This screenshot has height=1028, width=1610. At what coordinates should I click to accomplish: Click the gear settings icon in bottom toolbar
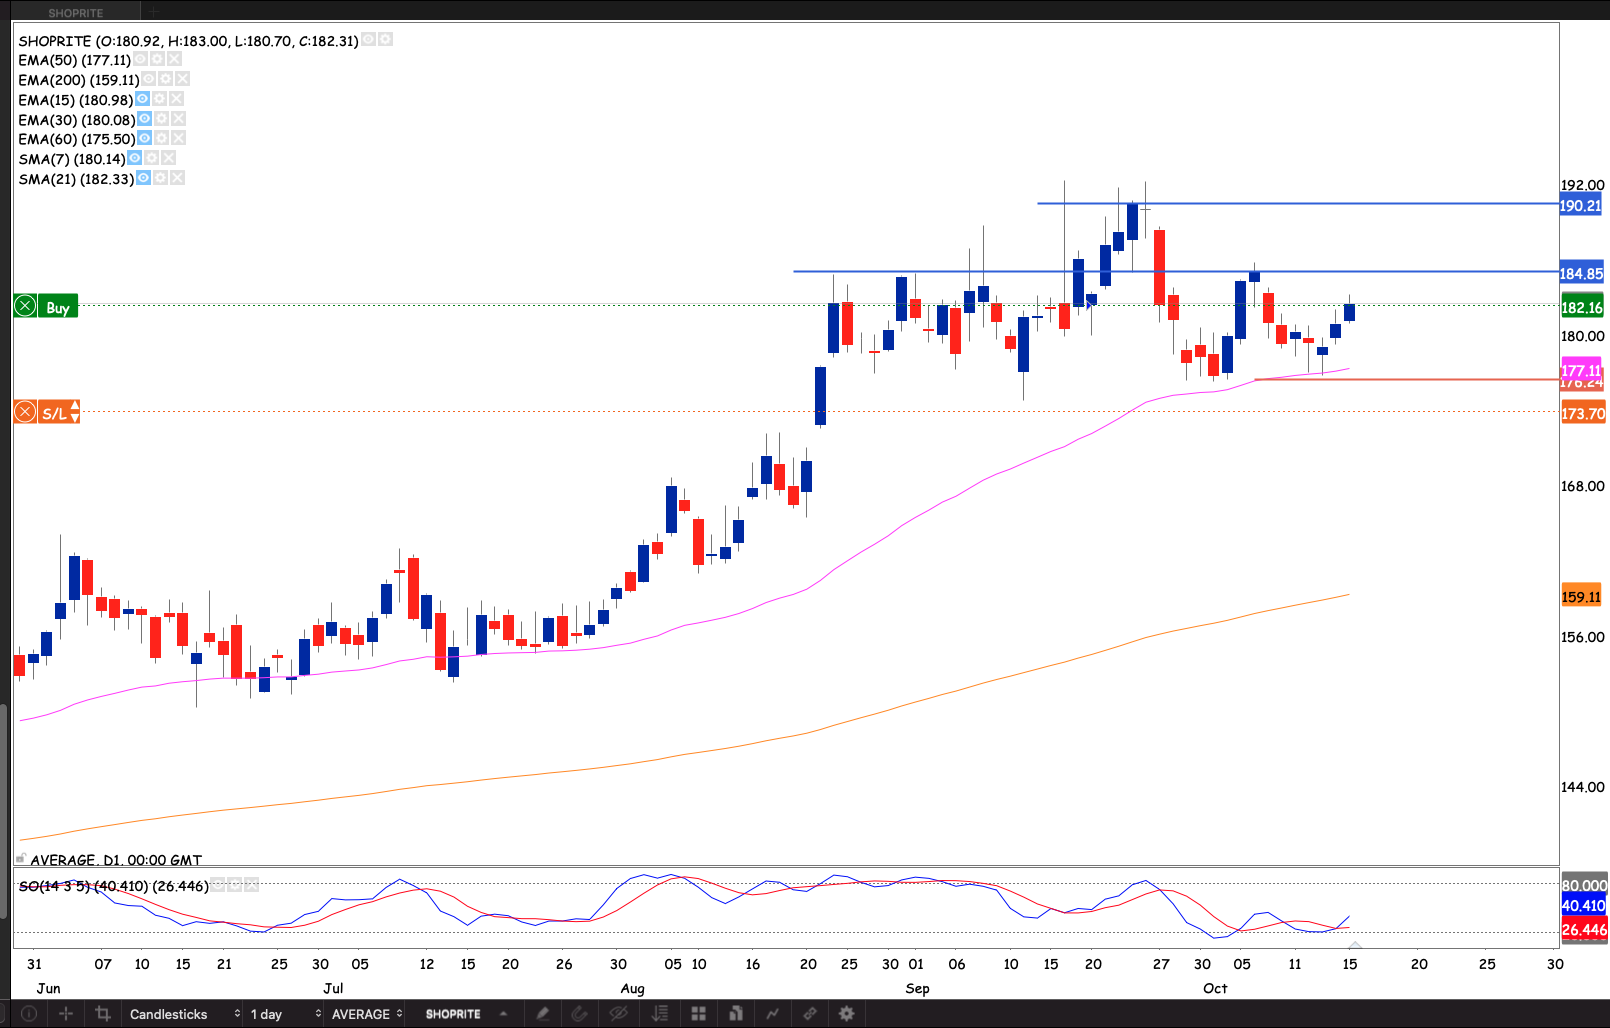pos(846,1014)
